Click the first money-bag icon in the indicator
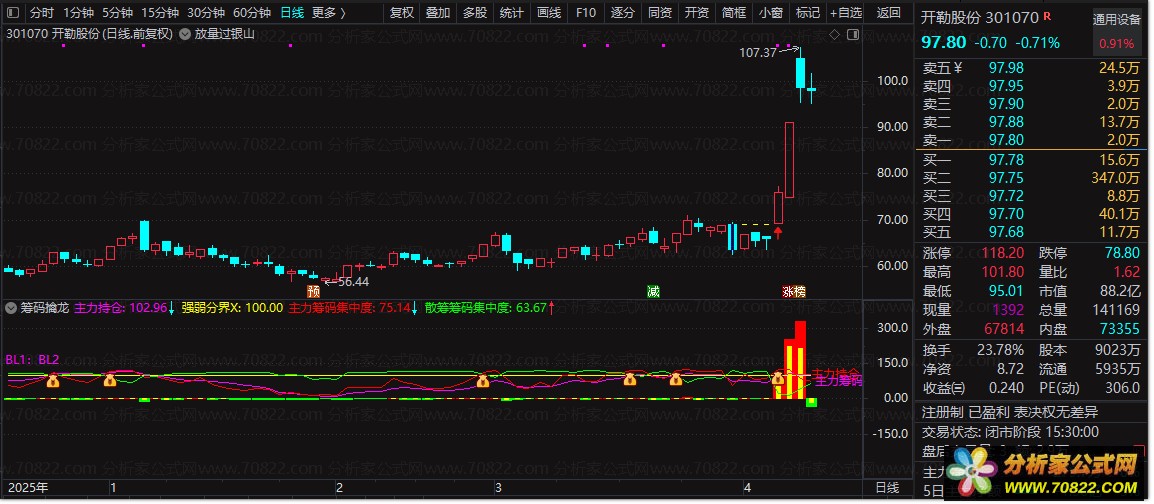Viewport: 1154px width, 504px height. 53,380
